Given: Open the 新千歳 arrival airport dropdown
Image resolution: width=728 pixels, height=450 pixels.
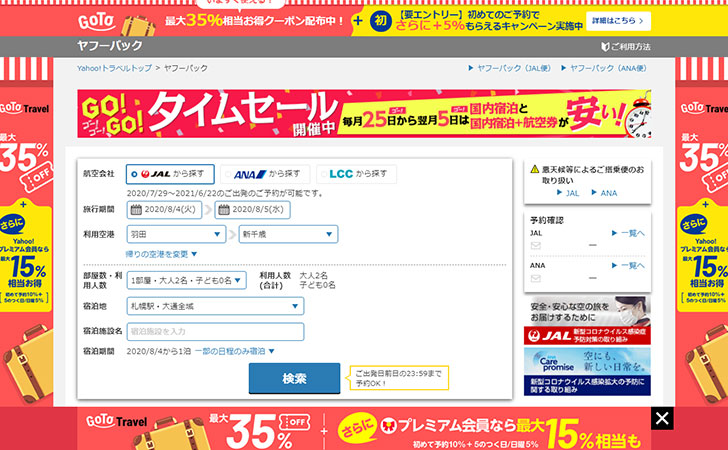Looking at the screenshot, I should (x=288, y=235).
